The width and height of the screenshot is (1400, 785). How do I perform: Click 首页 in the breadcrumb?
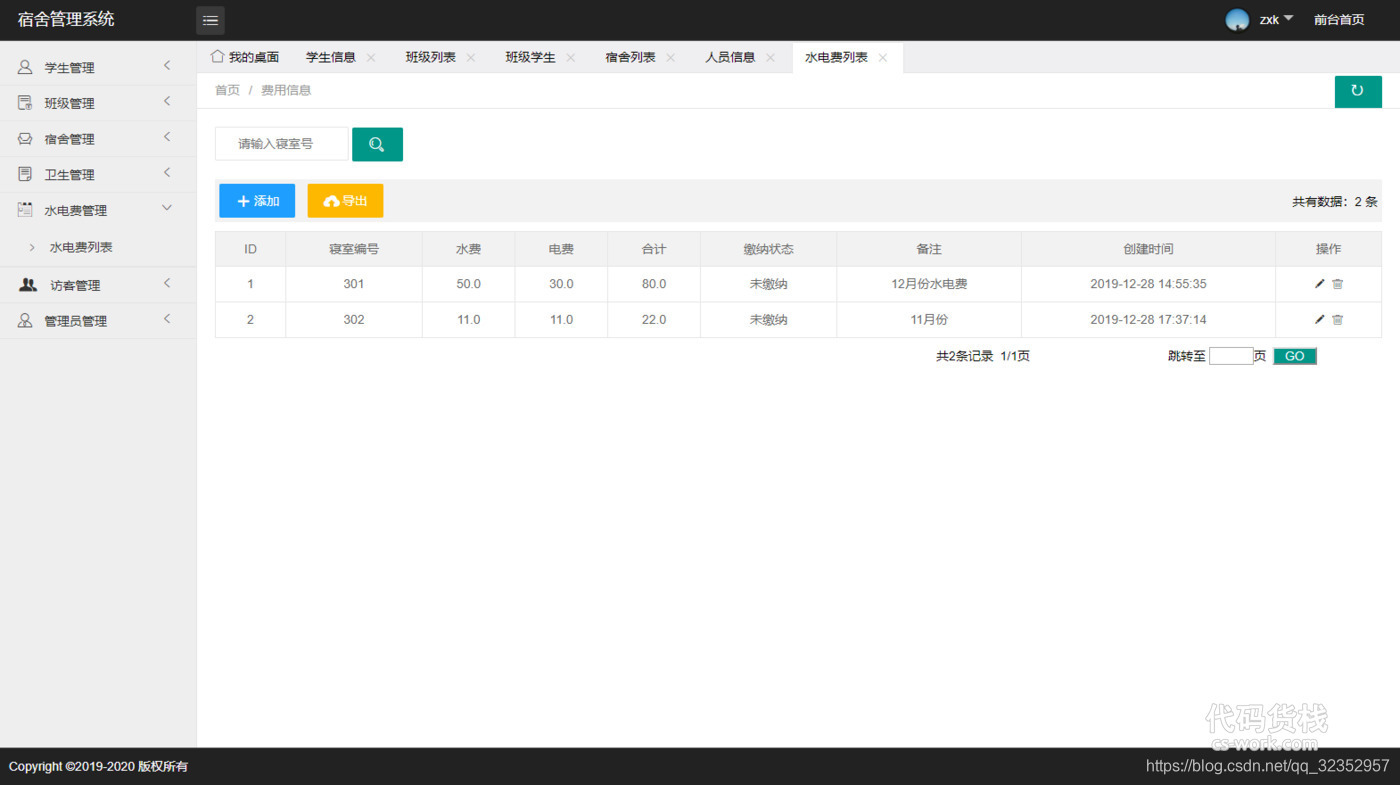pos(228,90)
